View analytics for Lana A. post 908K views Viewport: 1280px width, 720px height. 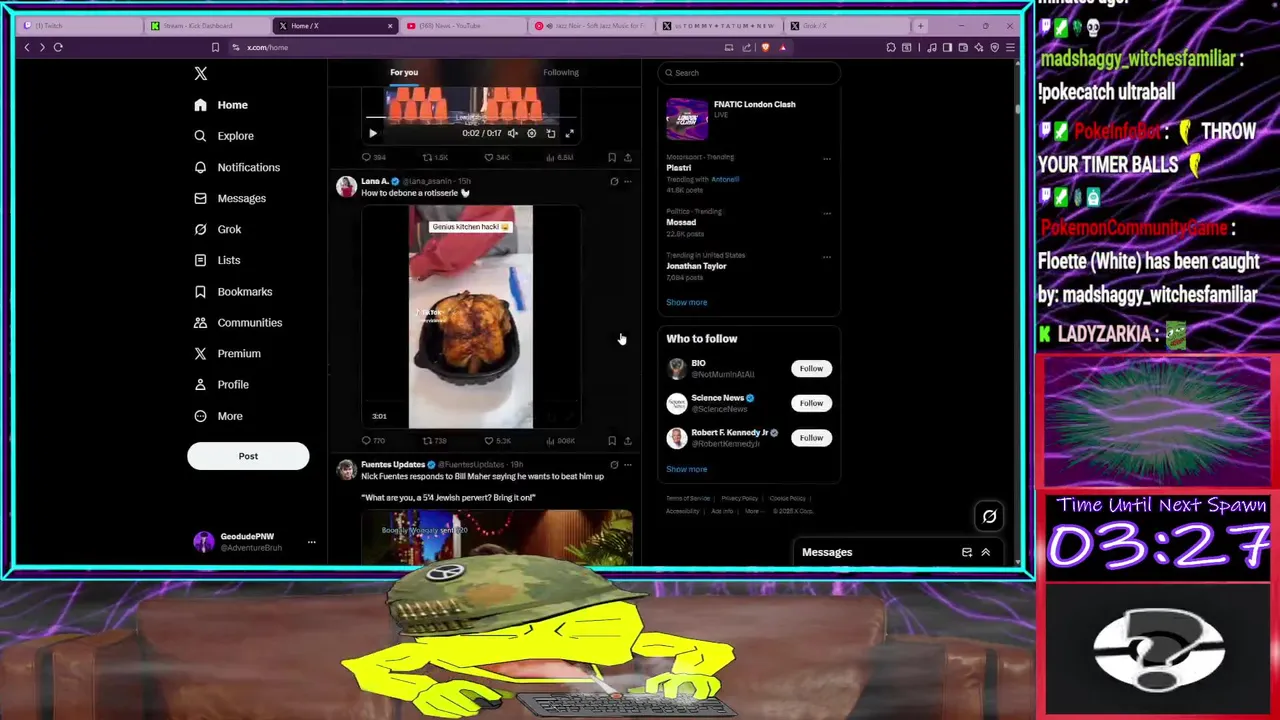tap(560, 440)
